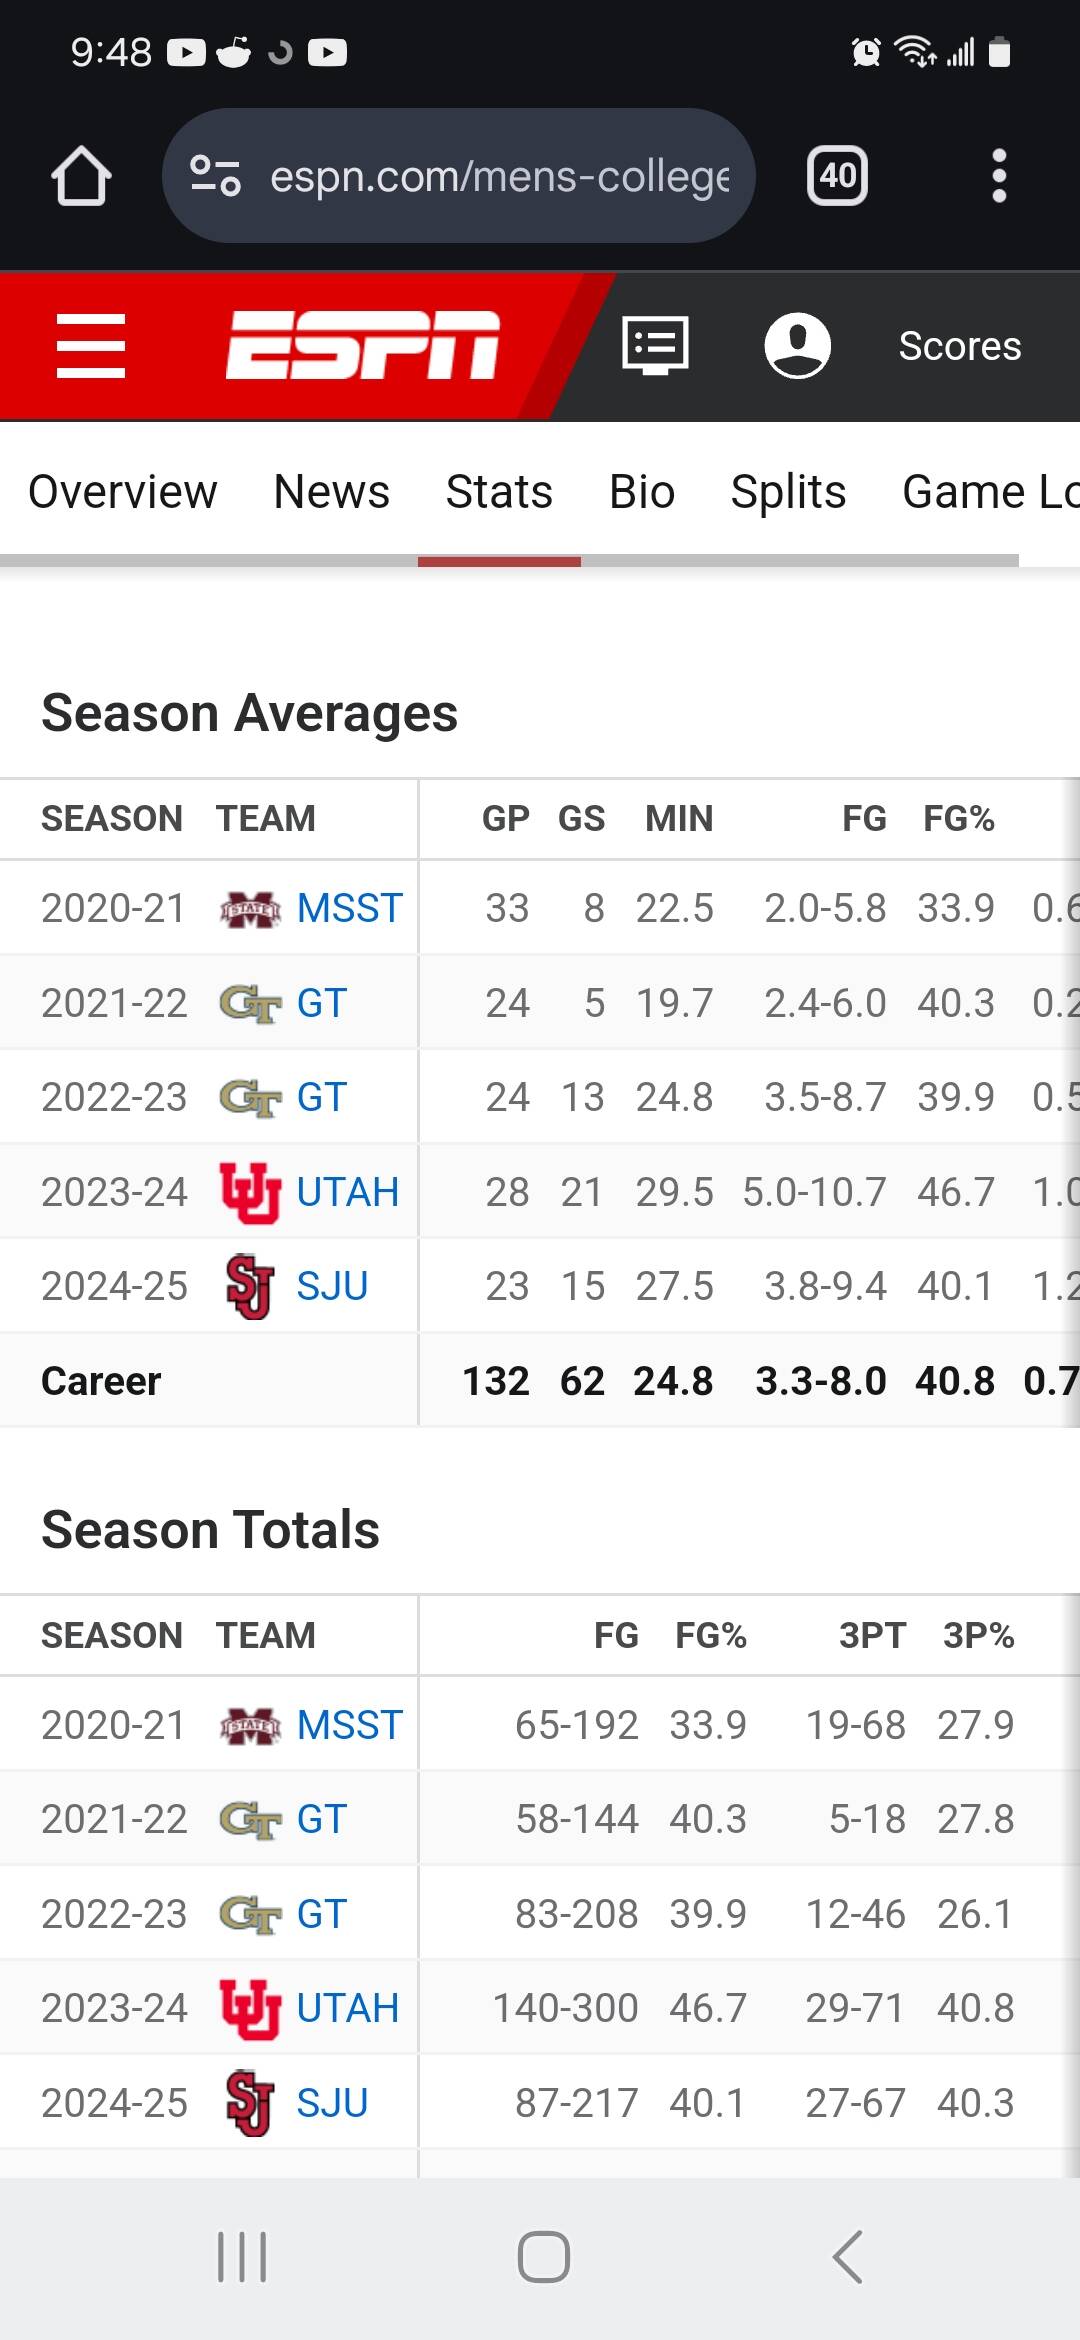1080x2340 pixels.
Task: Open Android recent apps button
Action: [x=242, y=2257]
